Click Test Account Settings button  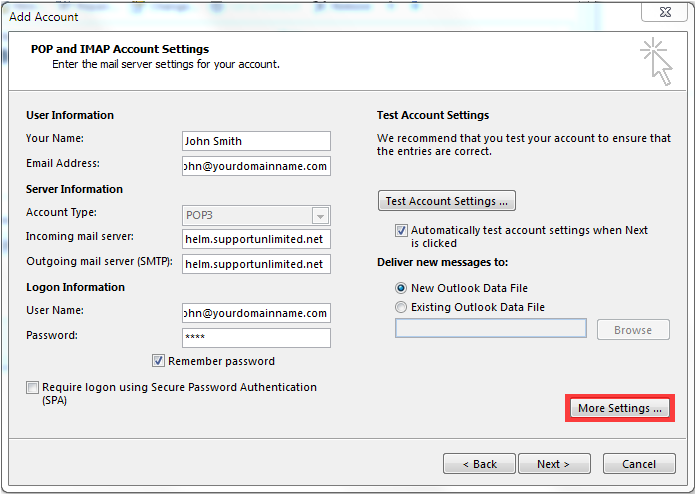[x=447, y=201]
